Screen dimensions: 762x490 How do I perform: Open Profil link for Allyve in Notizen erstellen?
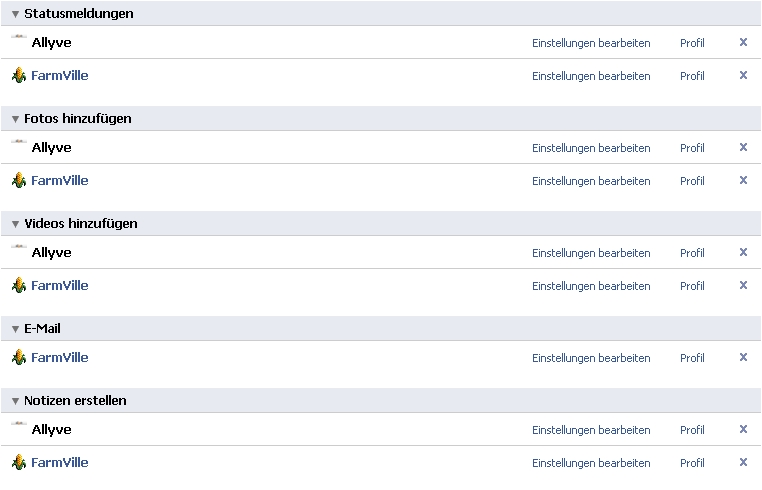point(692,430)
